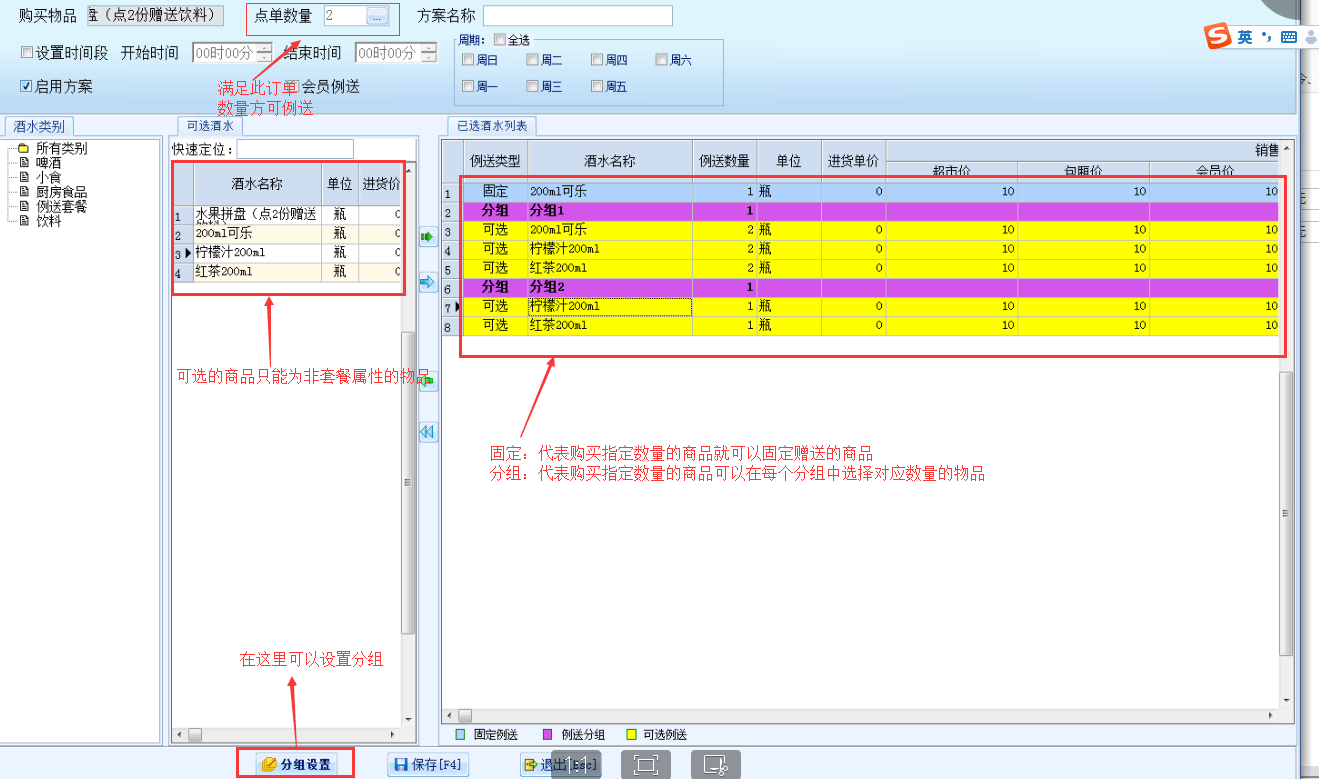
Task: Select the 饮料 category
Action: click(49, 221)
